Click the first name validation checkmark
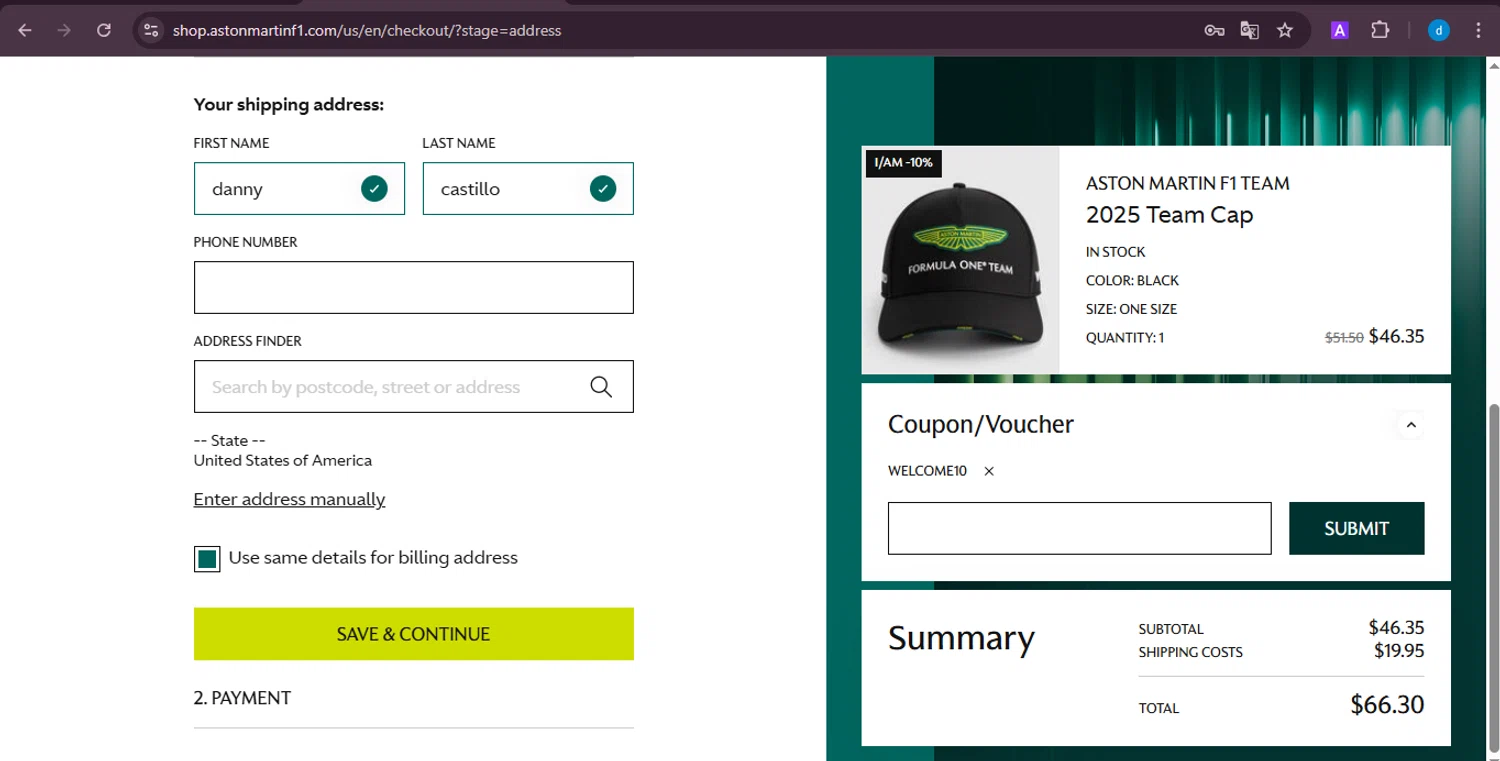1500x761 pixels. 374,188
